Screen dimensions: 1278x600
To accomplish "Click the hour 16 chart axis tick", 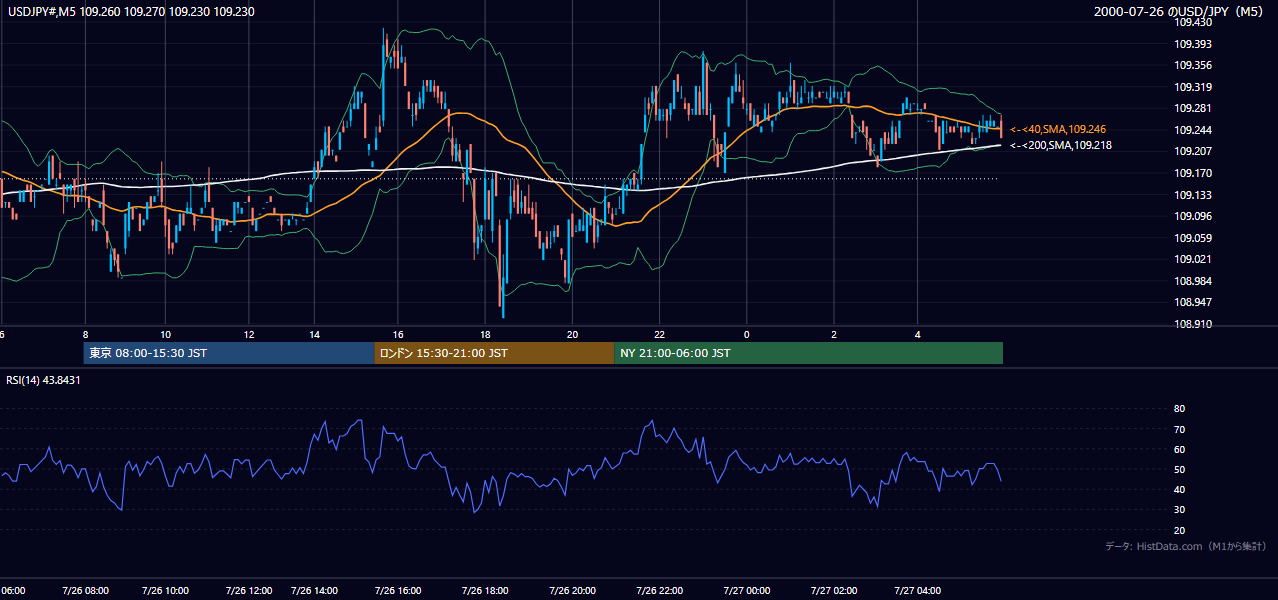I will (398, 334).
